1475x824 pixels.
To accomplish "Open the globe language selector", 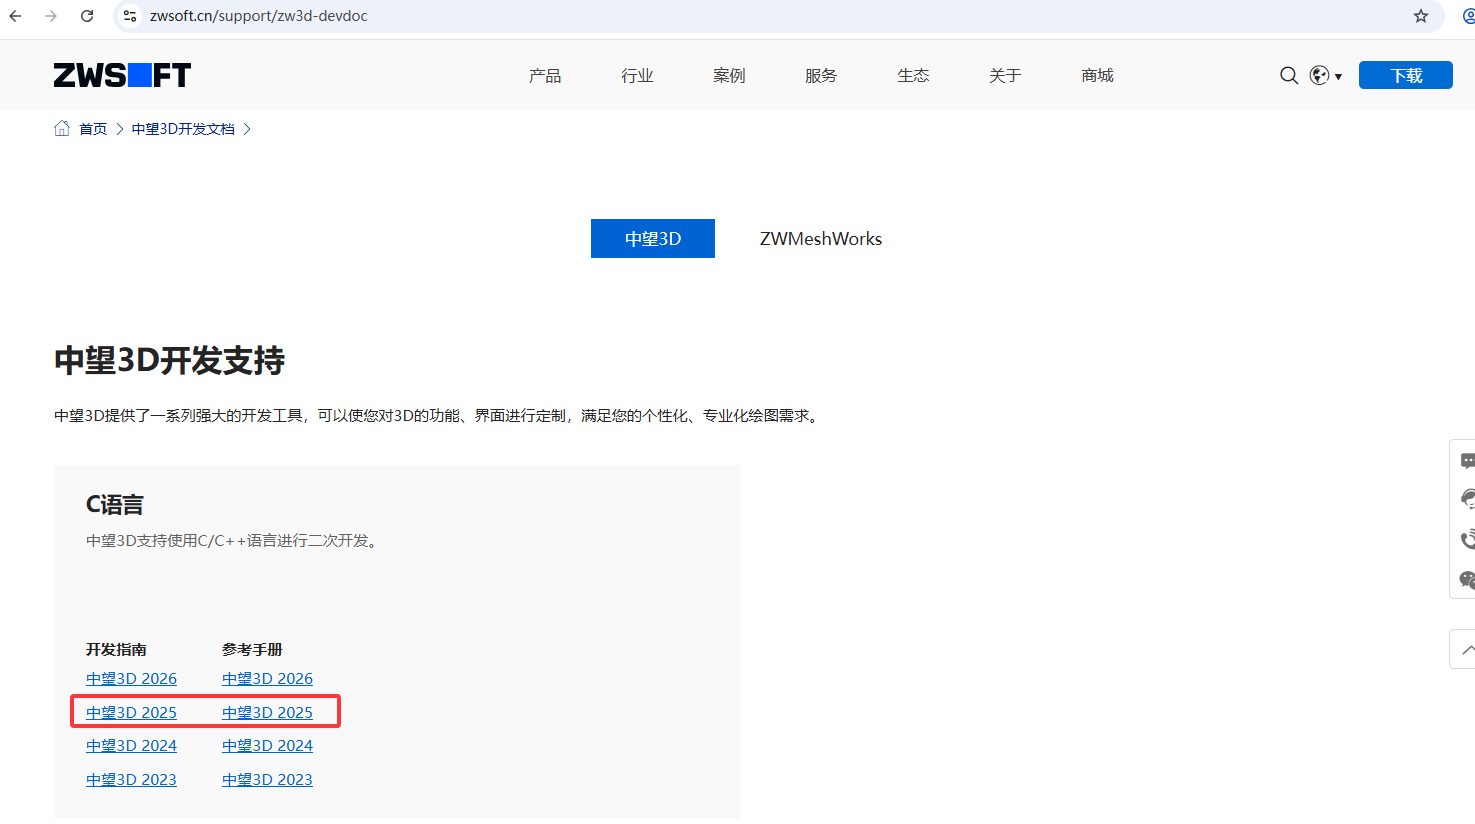I will pyautogui.click(x=1325, y=75).
